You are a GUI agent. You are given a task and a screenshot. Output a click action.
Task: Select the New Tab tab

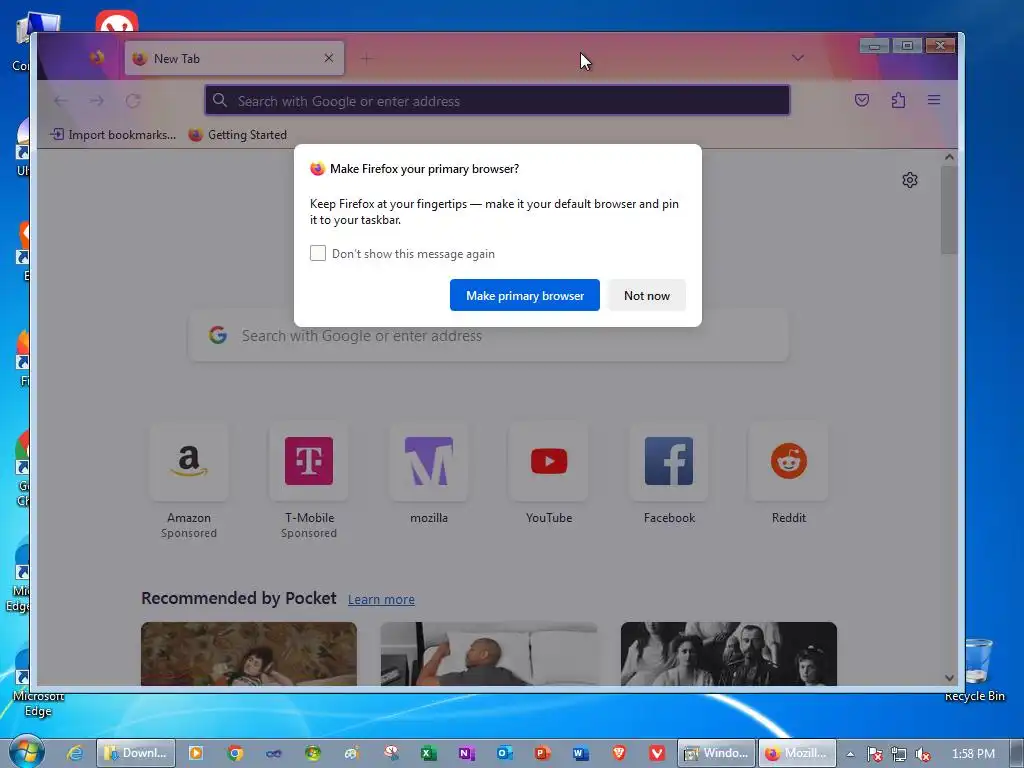click(234, 58)
